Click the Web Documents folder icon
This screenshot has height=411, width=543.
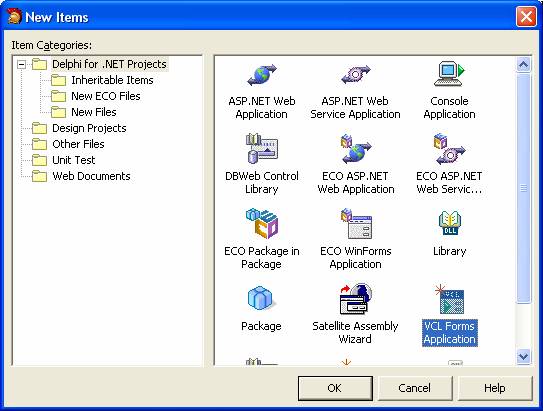click(39, 176)
